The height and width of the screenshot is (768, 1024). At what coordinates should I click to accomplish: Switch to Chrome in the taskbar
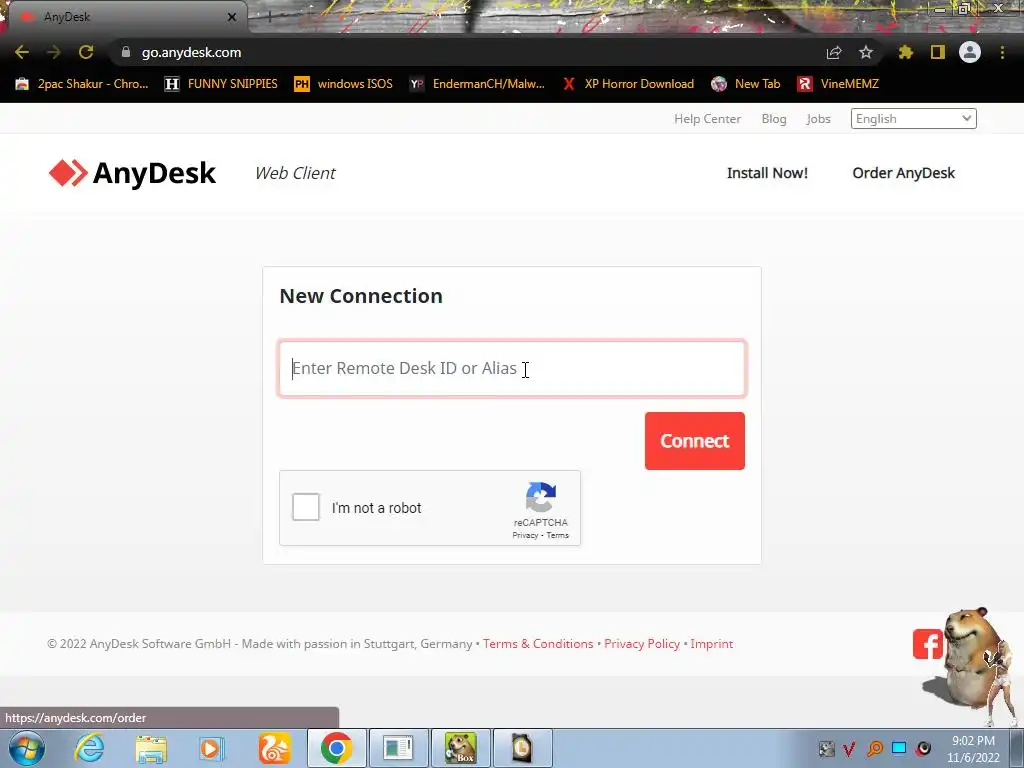[336, 748]
